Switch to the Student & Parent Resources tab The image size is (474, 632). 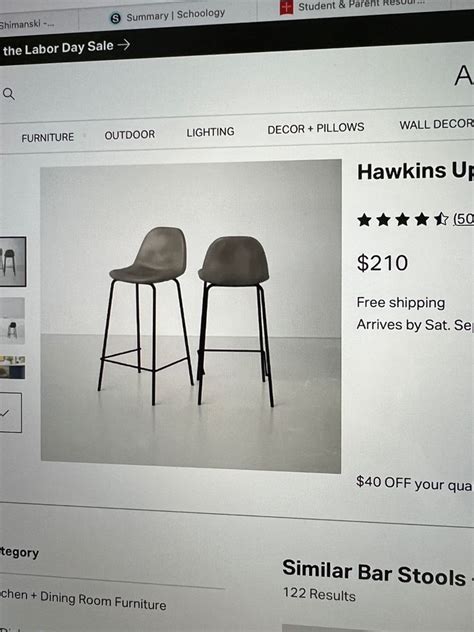coord(354,6)
